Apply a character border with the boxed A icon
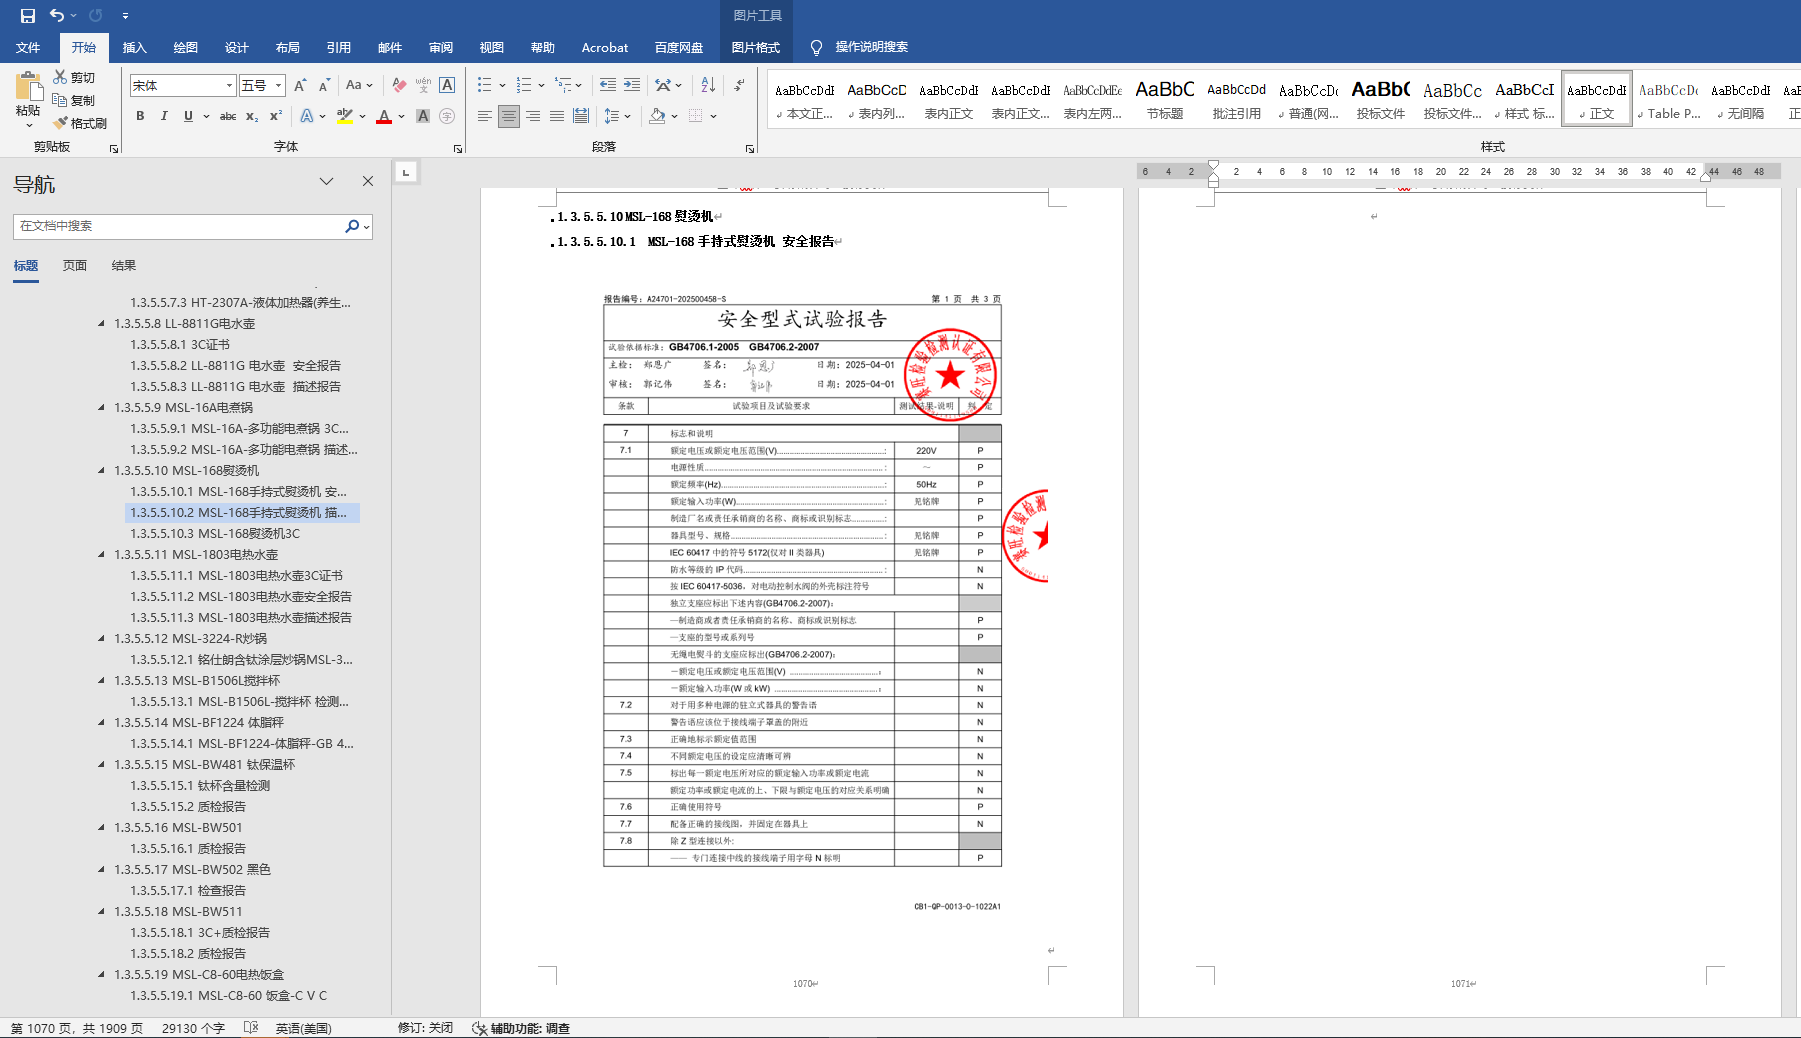 (447, 86)
